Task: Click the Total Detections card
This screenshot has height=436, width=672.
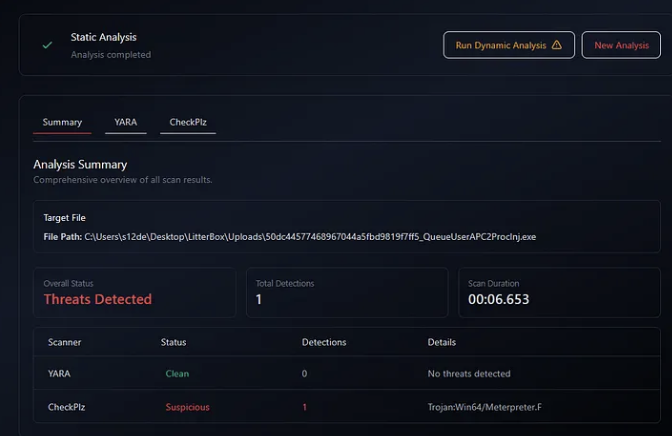Action: [x=347, y=292]
